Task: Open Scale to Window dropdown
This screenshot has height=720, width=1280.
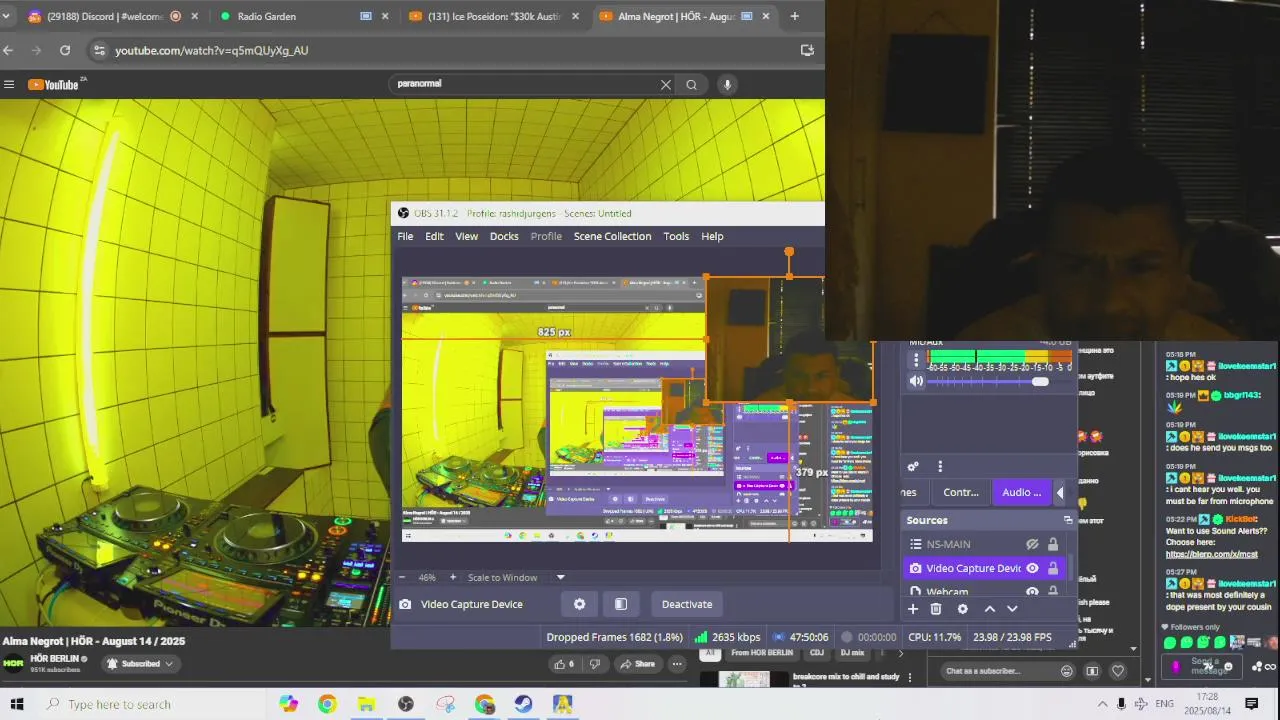Action: 560,577
